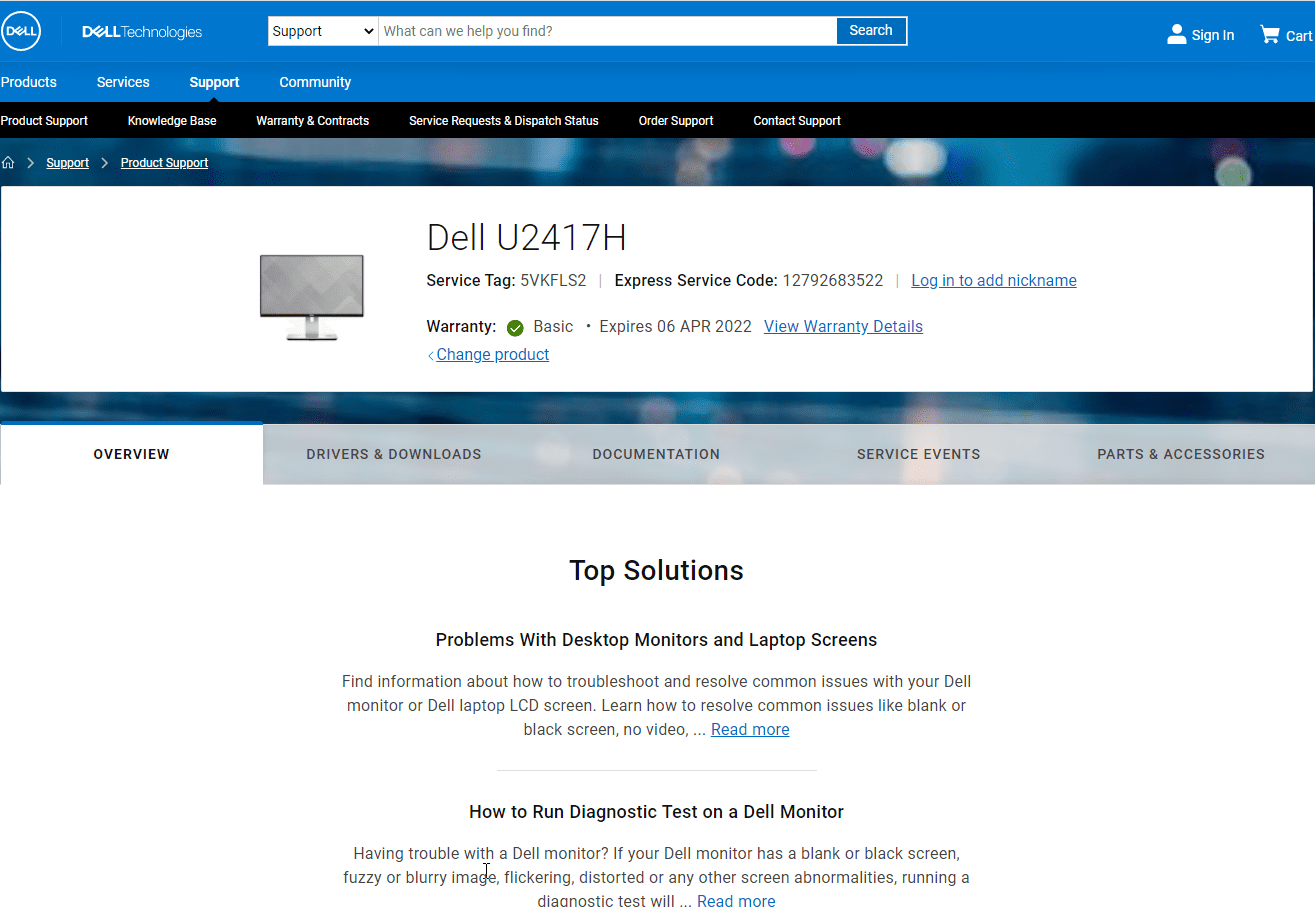
Task: Click the Top Solutions heading
Action: click(x=656, y=571)
